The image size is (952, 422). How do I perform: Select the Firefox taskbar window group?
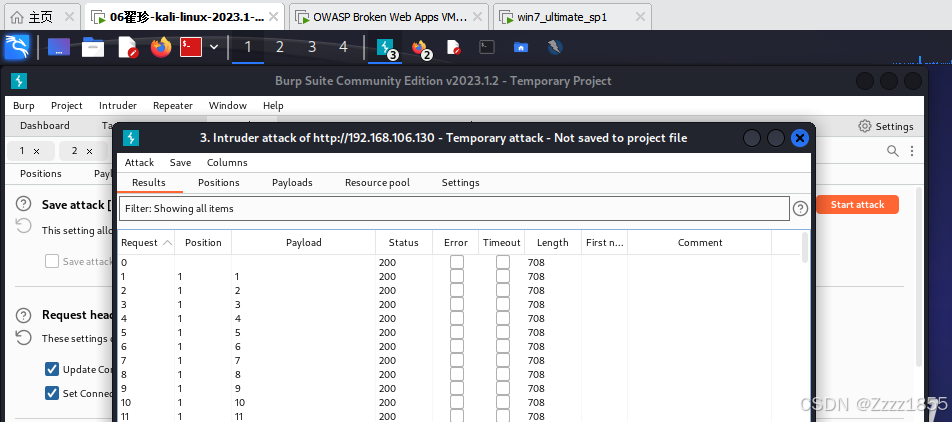(x=421, y=48)
